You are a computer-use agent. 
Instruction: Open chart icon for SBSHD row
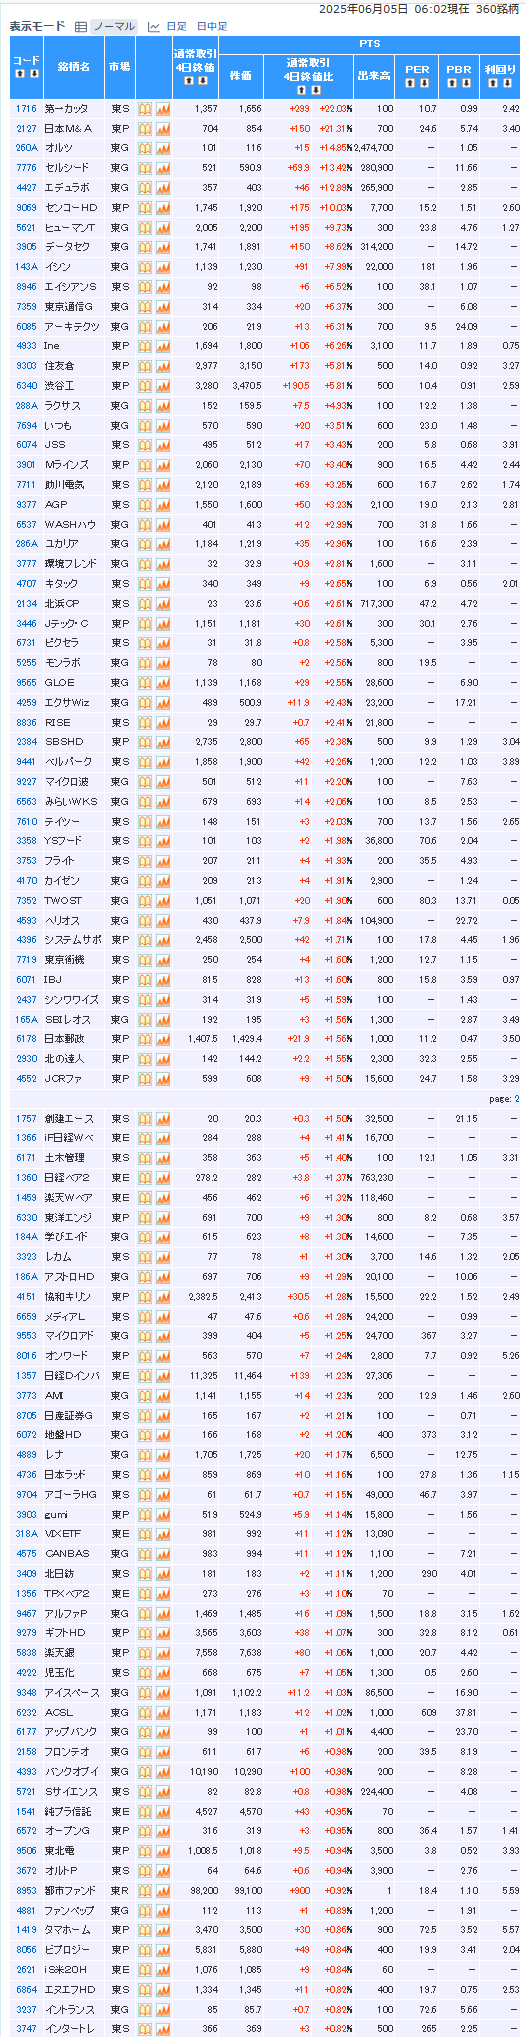[163, 742]
